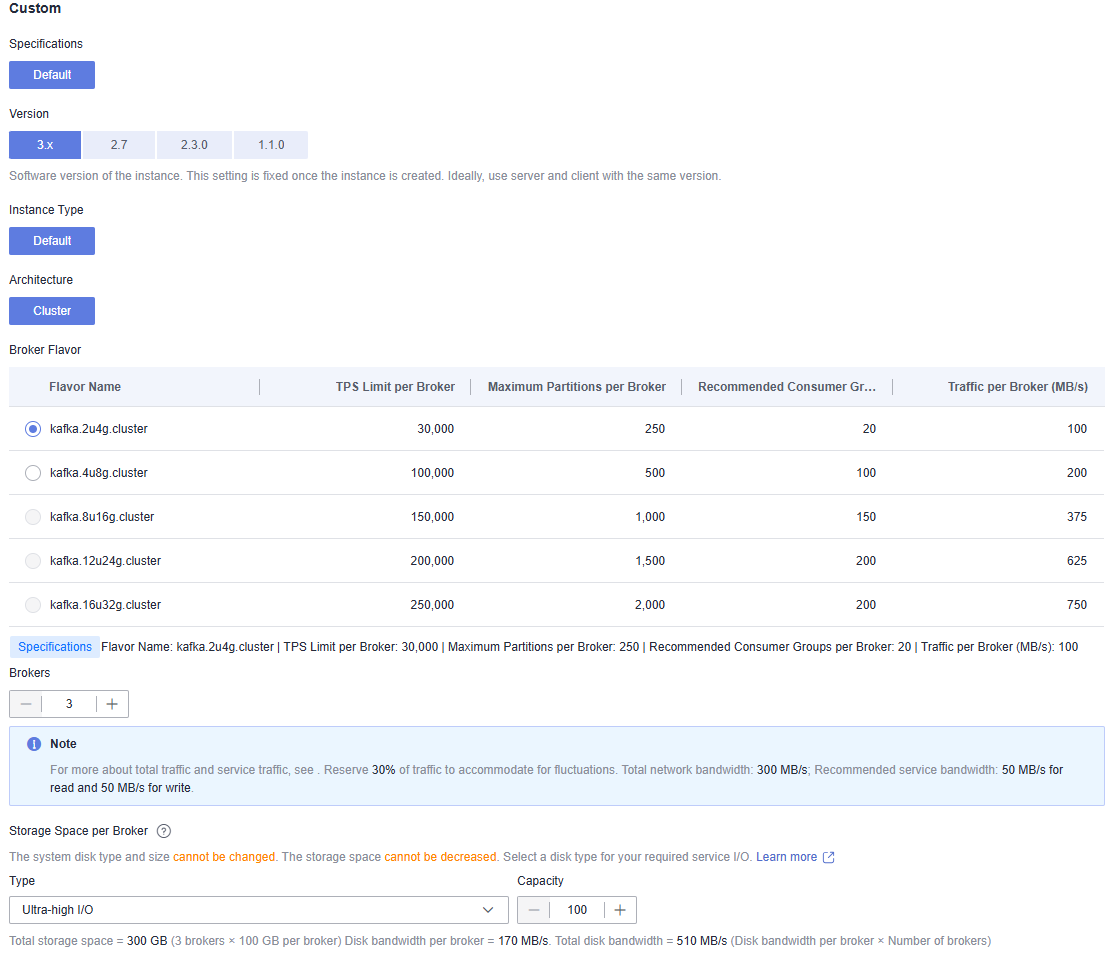1110x959 pixels.
Task: Click the 625 traffic per broker cell
Action: tap(1077, 561)
